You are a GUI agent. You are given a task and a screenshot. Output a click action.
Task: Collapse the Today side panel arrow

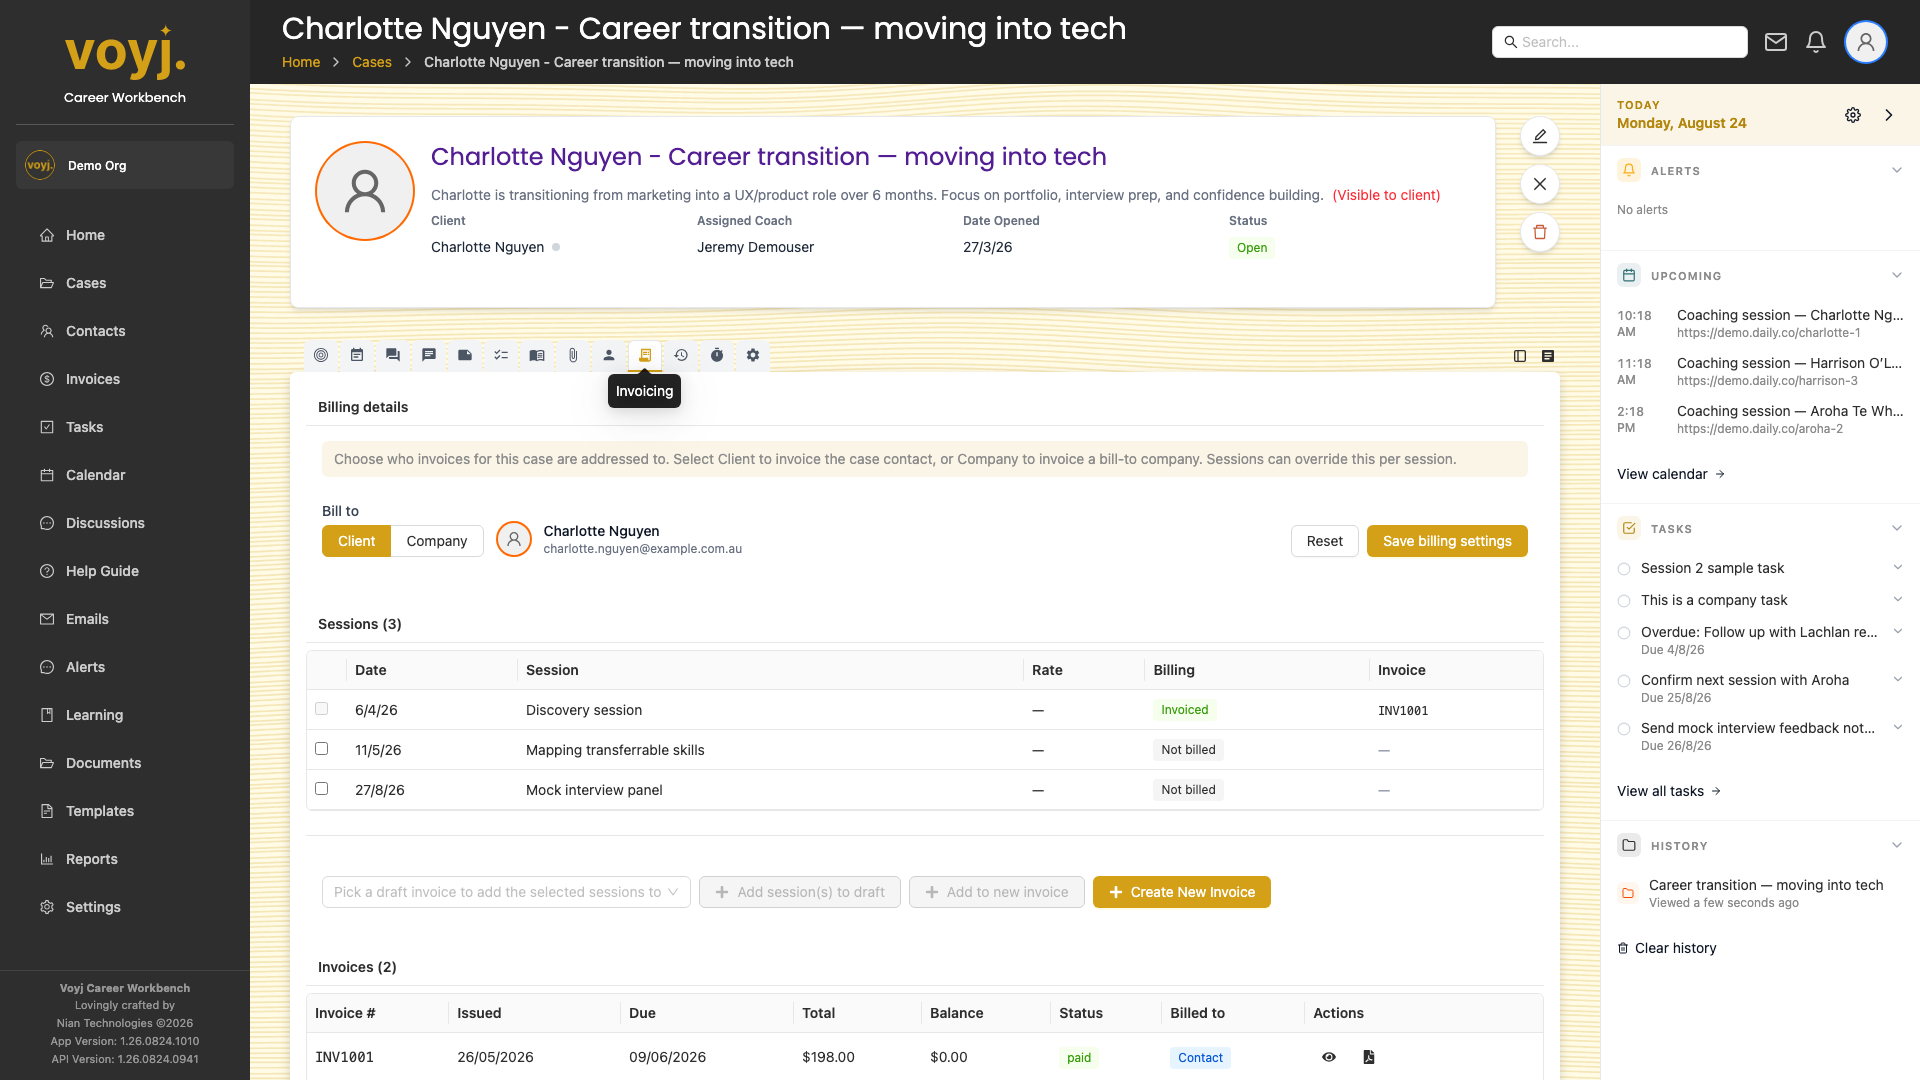[1889, 115]
